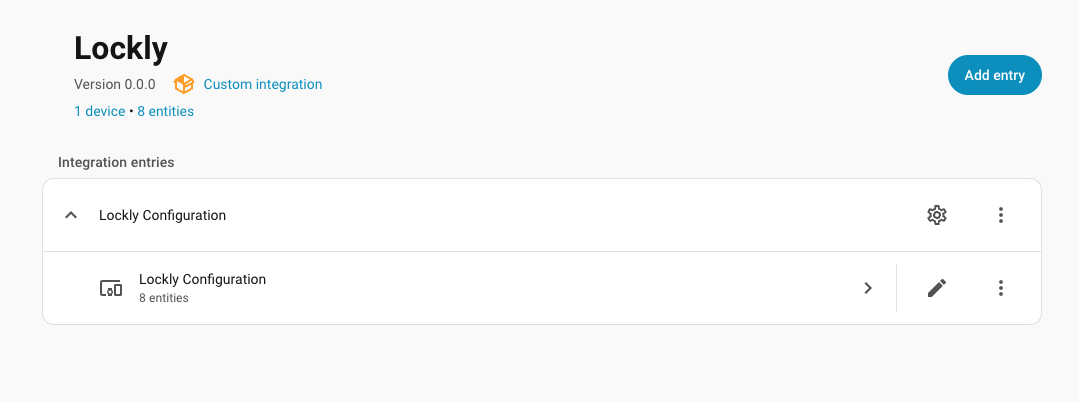Click the bullet separator between device and entities links
The height and width of the screenshot is (402, 1078).
pyautogui.click(x=131, y=112)
